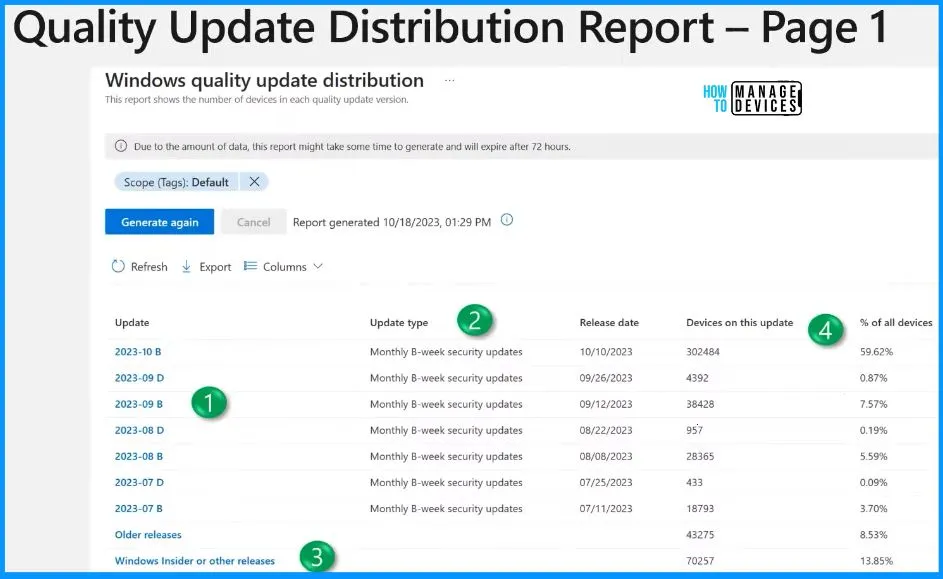943x579 pixels.
Task: Select the percentage 3.70%
Action: click(x=874, y=508)
